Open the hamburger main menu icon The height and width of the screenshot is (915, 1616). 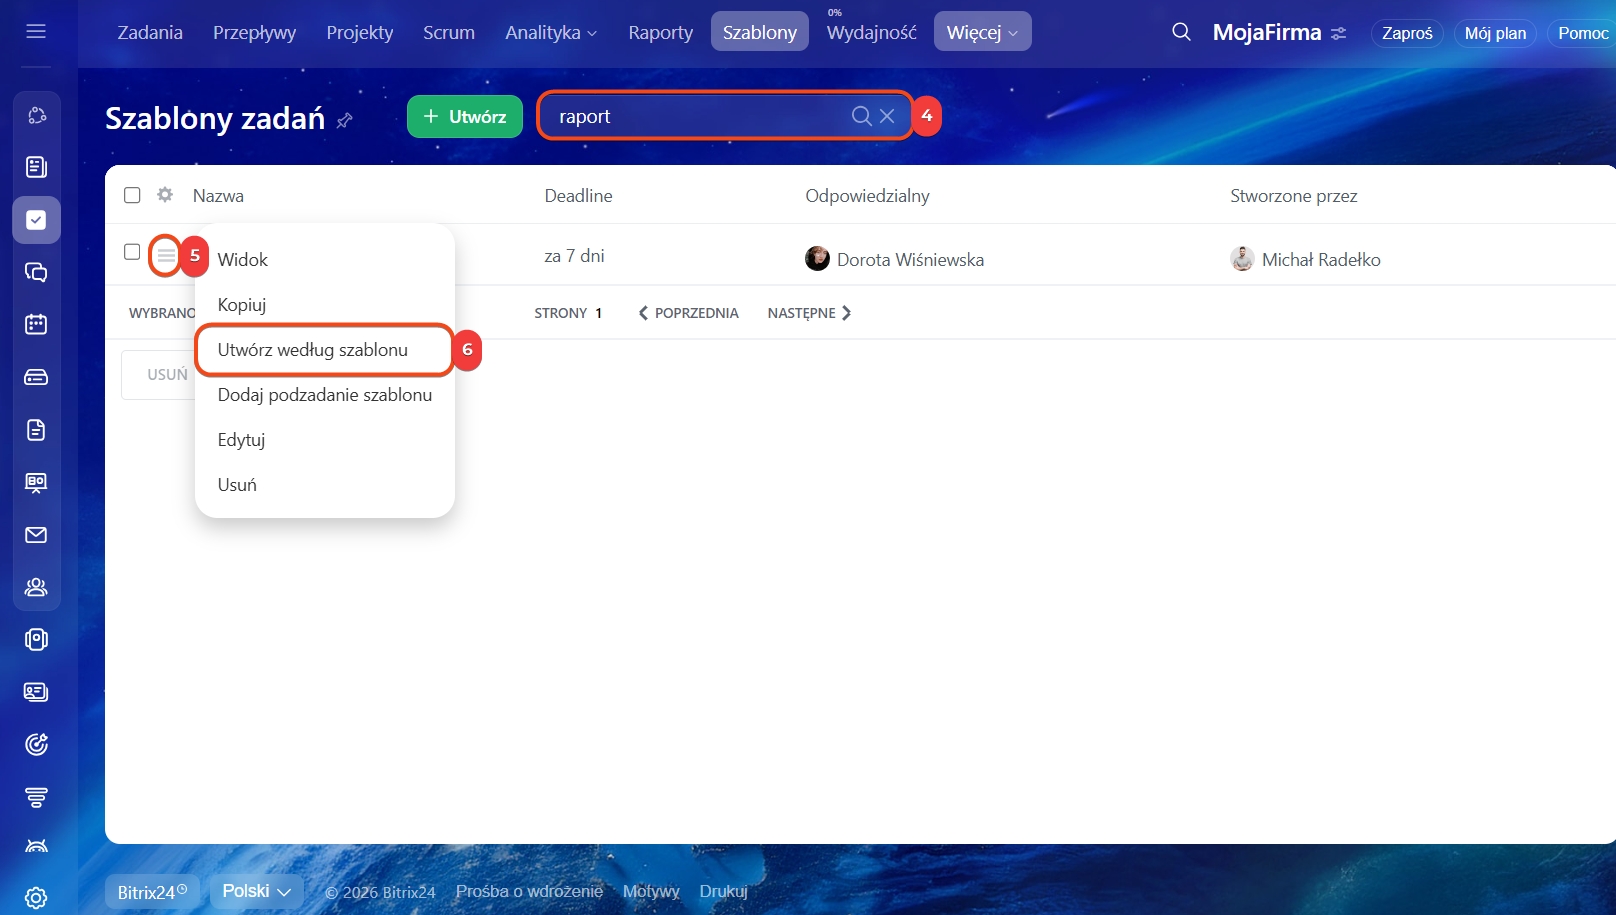pos(36,32)
